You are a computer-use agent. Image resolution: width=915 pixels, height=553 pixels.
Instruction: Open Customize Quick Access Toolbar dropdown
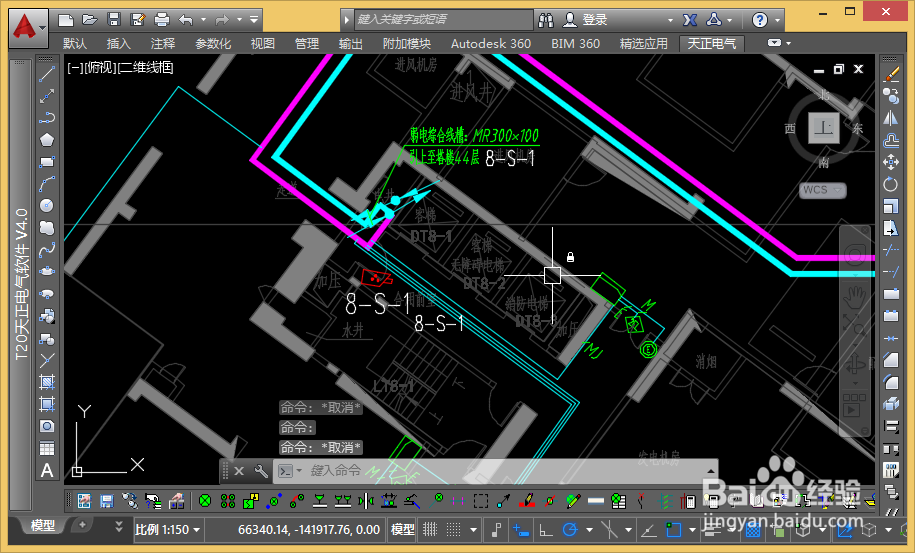(x=254, y=20)
